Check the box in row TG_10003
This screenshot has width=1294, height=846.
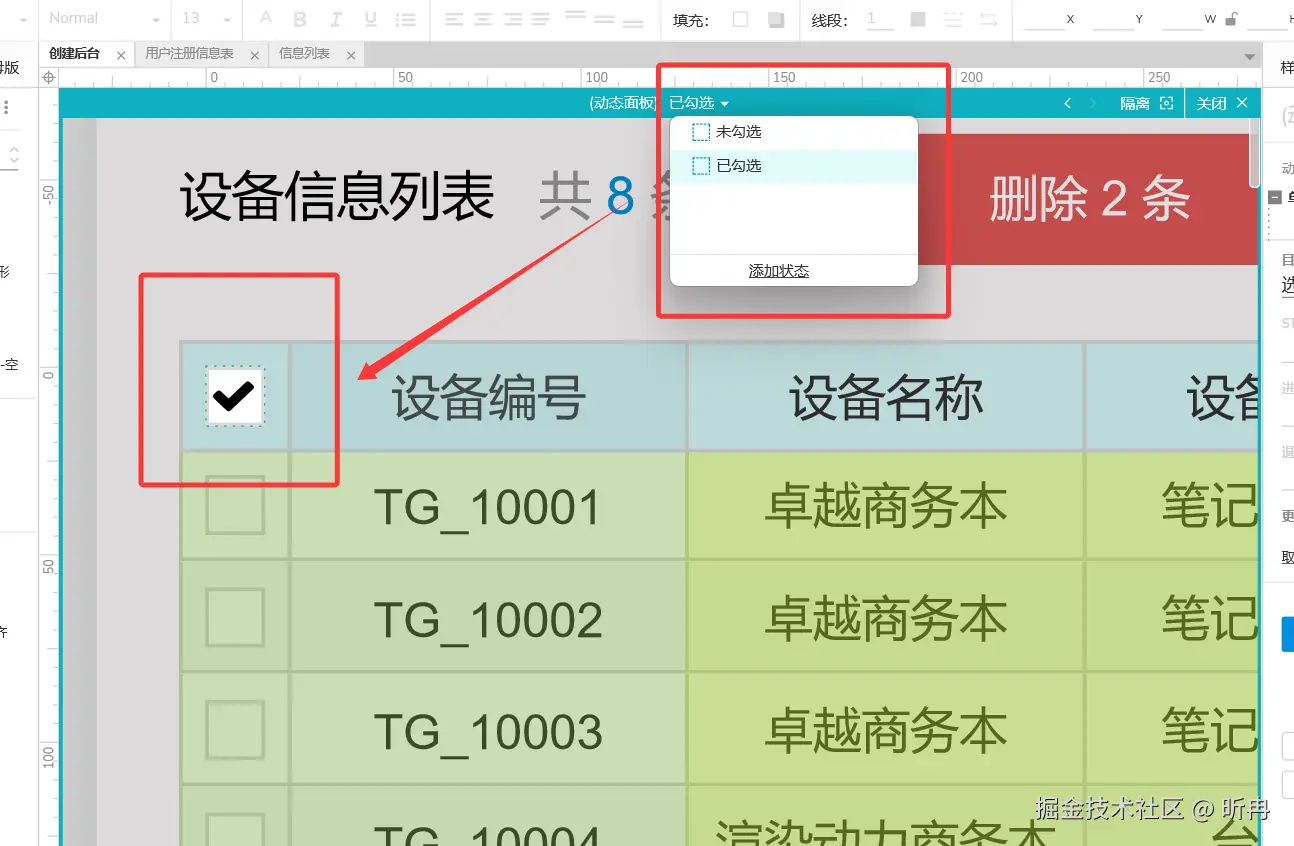pos(235,729)
